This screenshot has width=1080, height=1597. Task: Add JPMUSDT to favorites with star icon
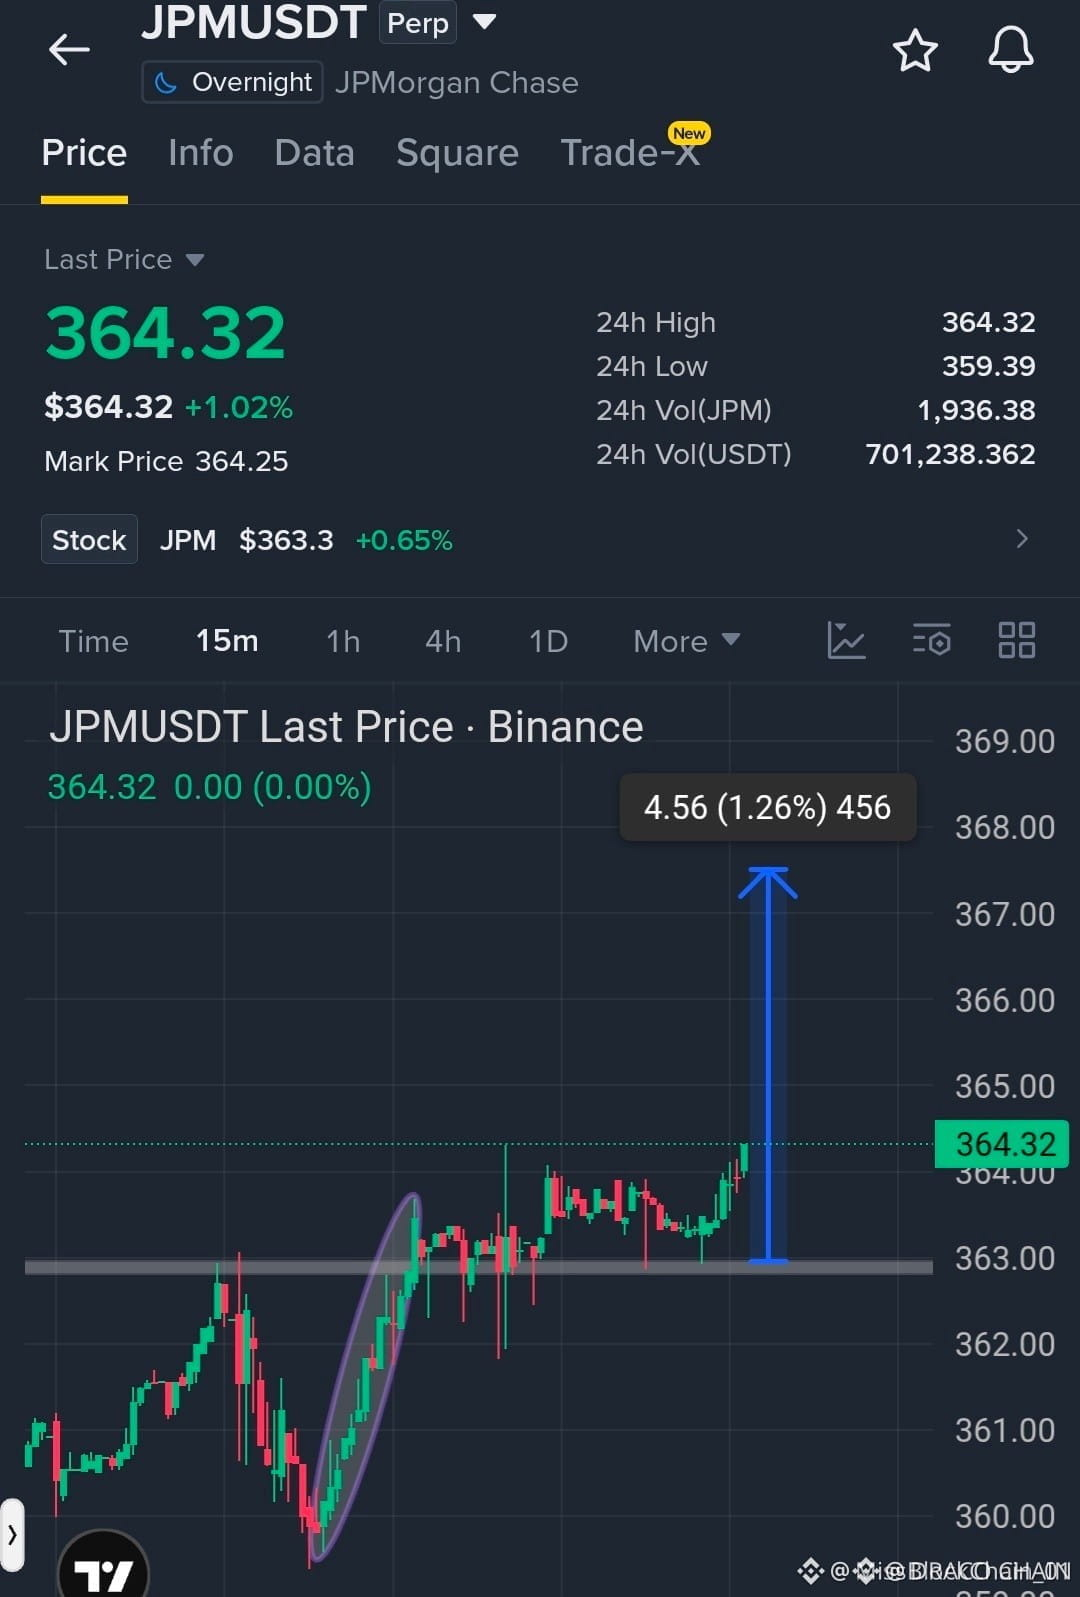(915, 50)
